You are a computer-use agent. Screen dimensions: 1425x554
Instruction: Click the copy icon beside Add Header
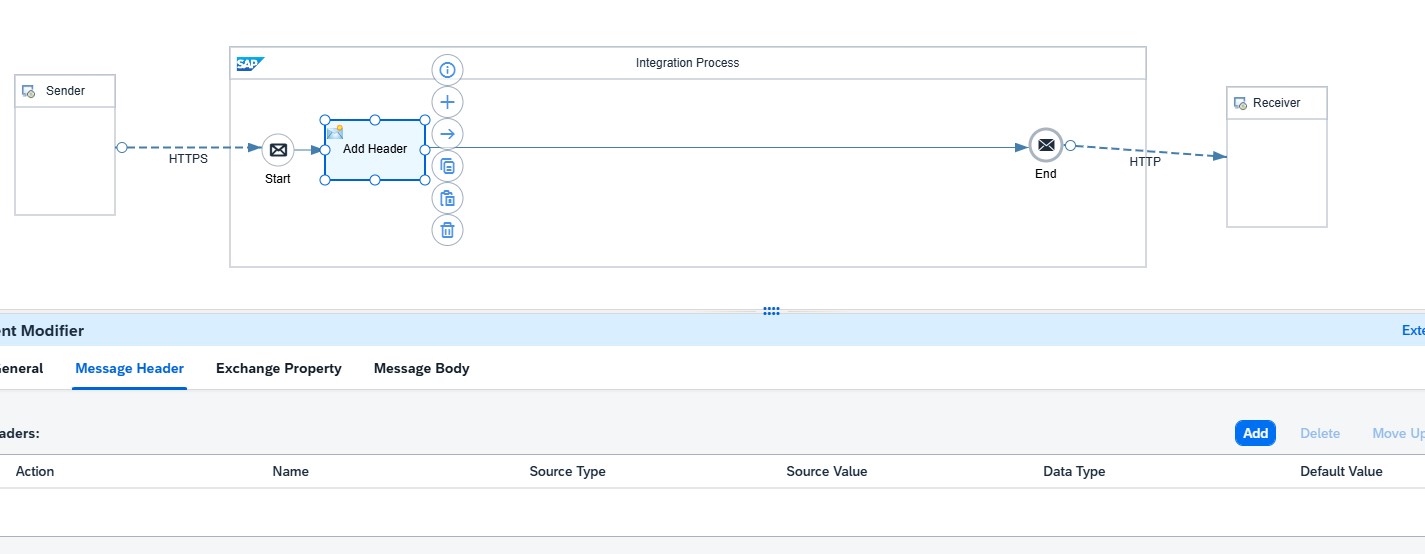pos(447,166)
